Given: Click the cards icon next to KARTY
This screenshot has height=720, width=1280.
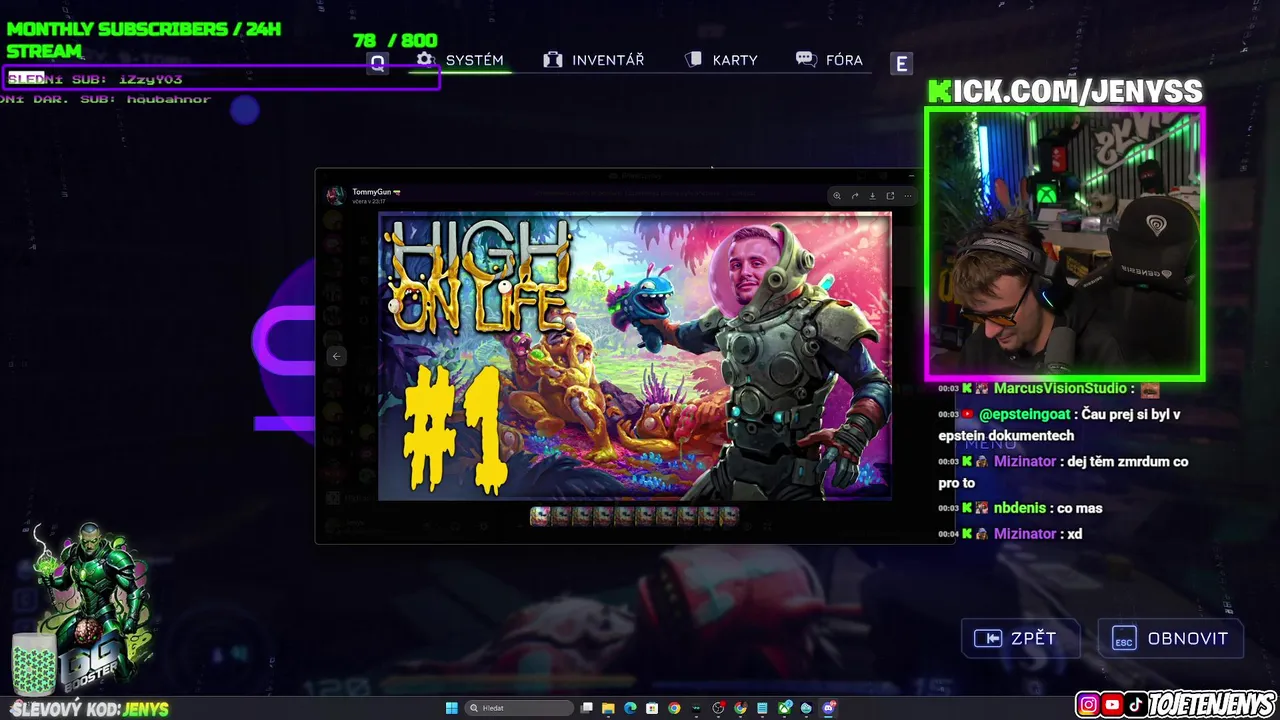Looking at the screenshot, I should coord(694,60).
